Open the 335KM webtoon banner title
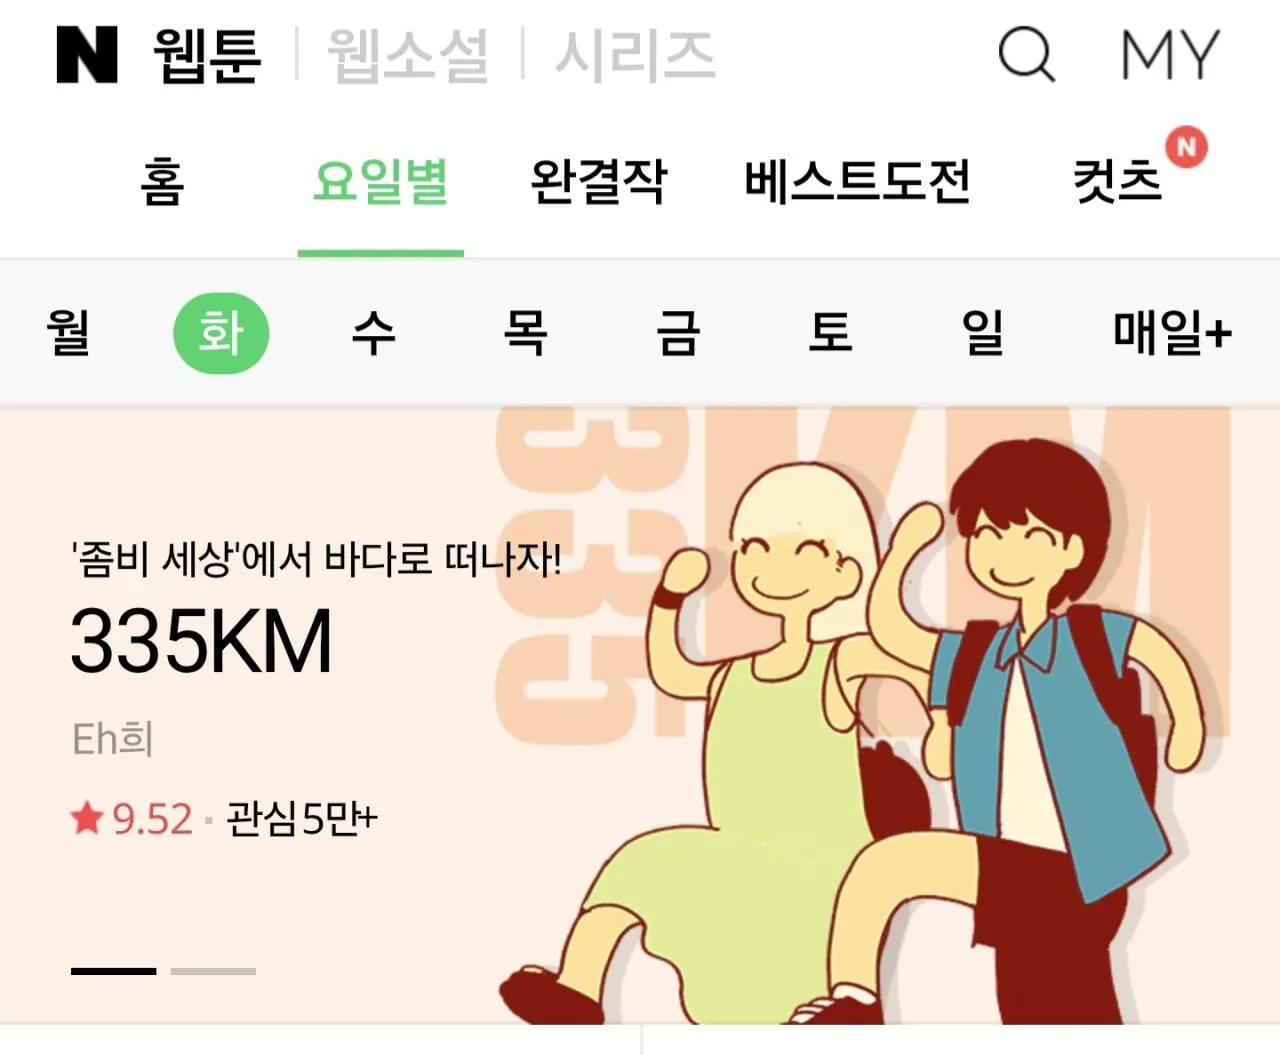1280x1055 pixels. click(x=201, y=642)
